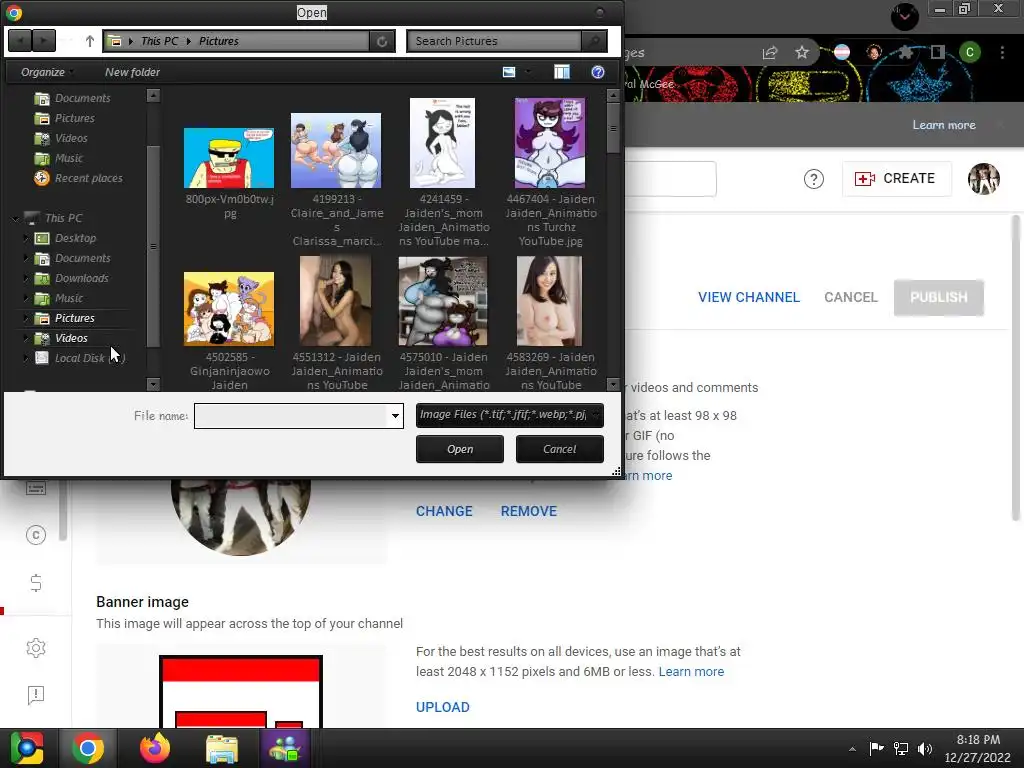
Task: Click Chrome share this page icon
Action: pos(770,53)
